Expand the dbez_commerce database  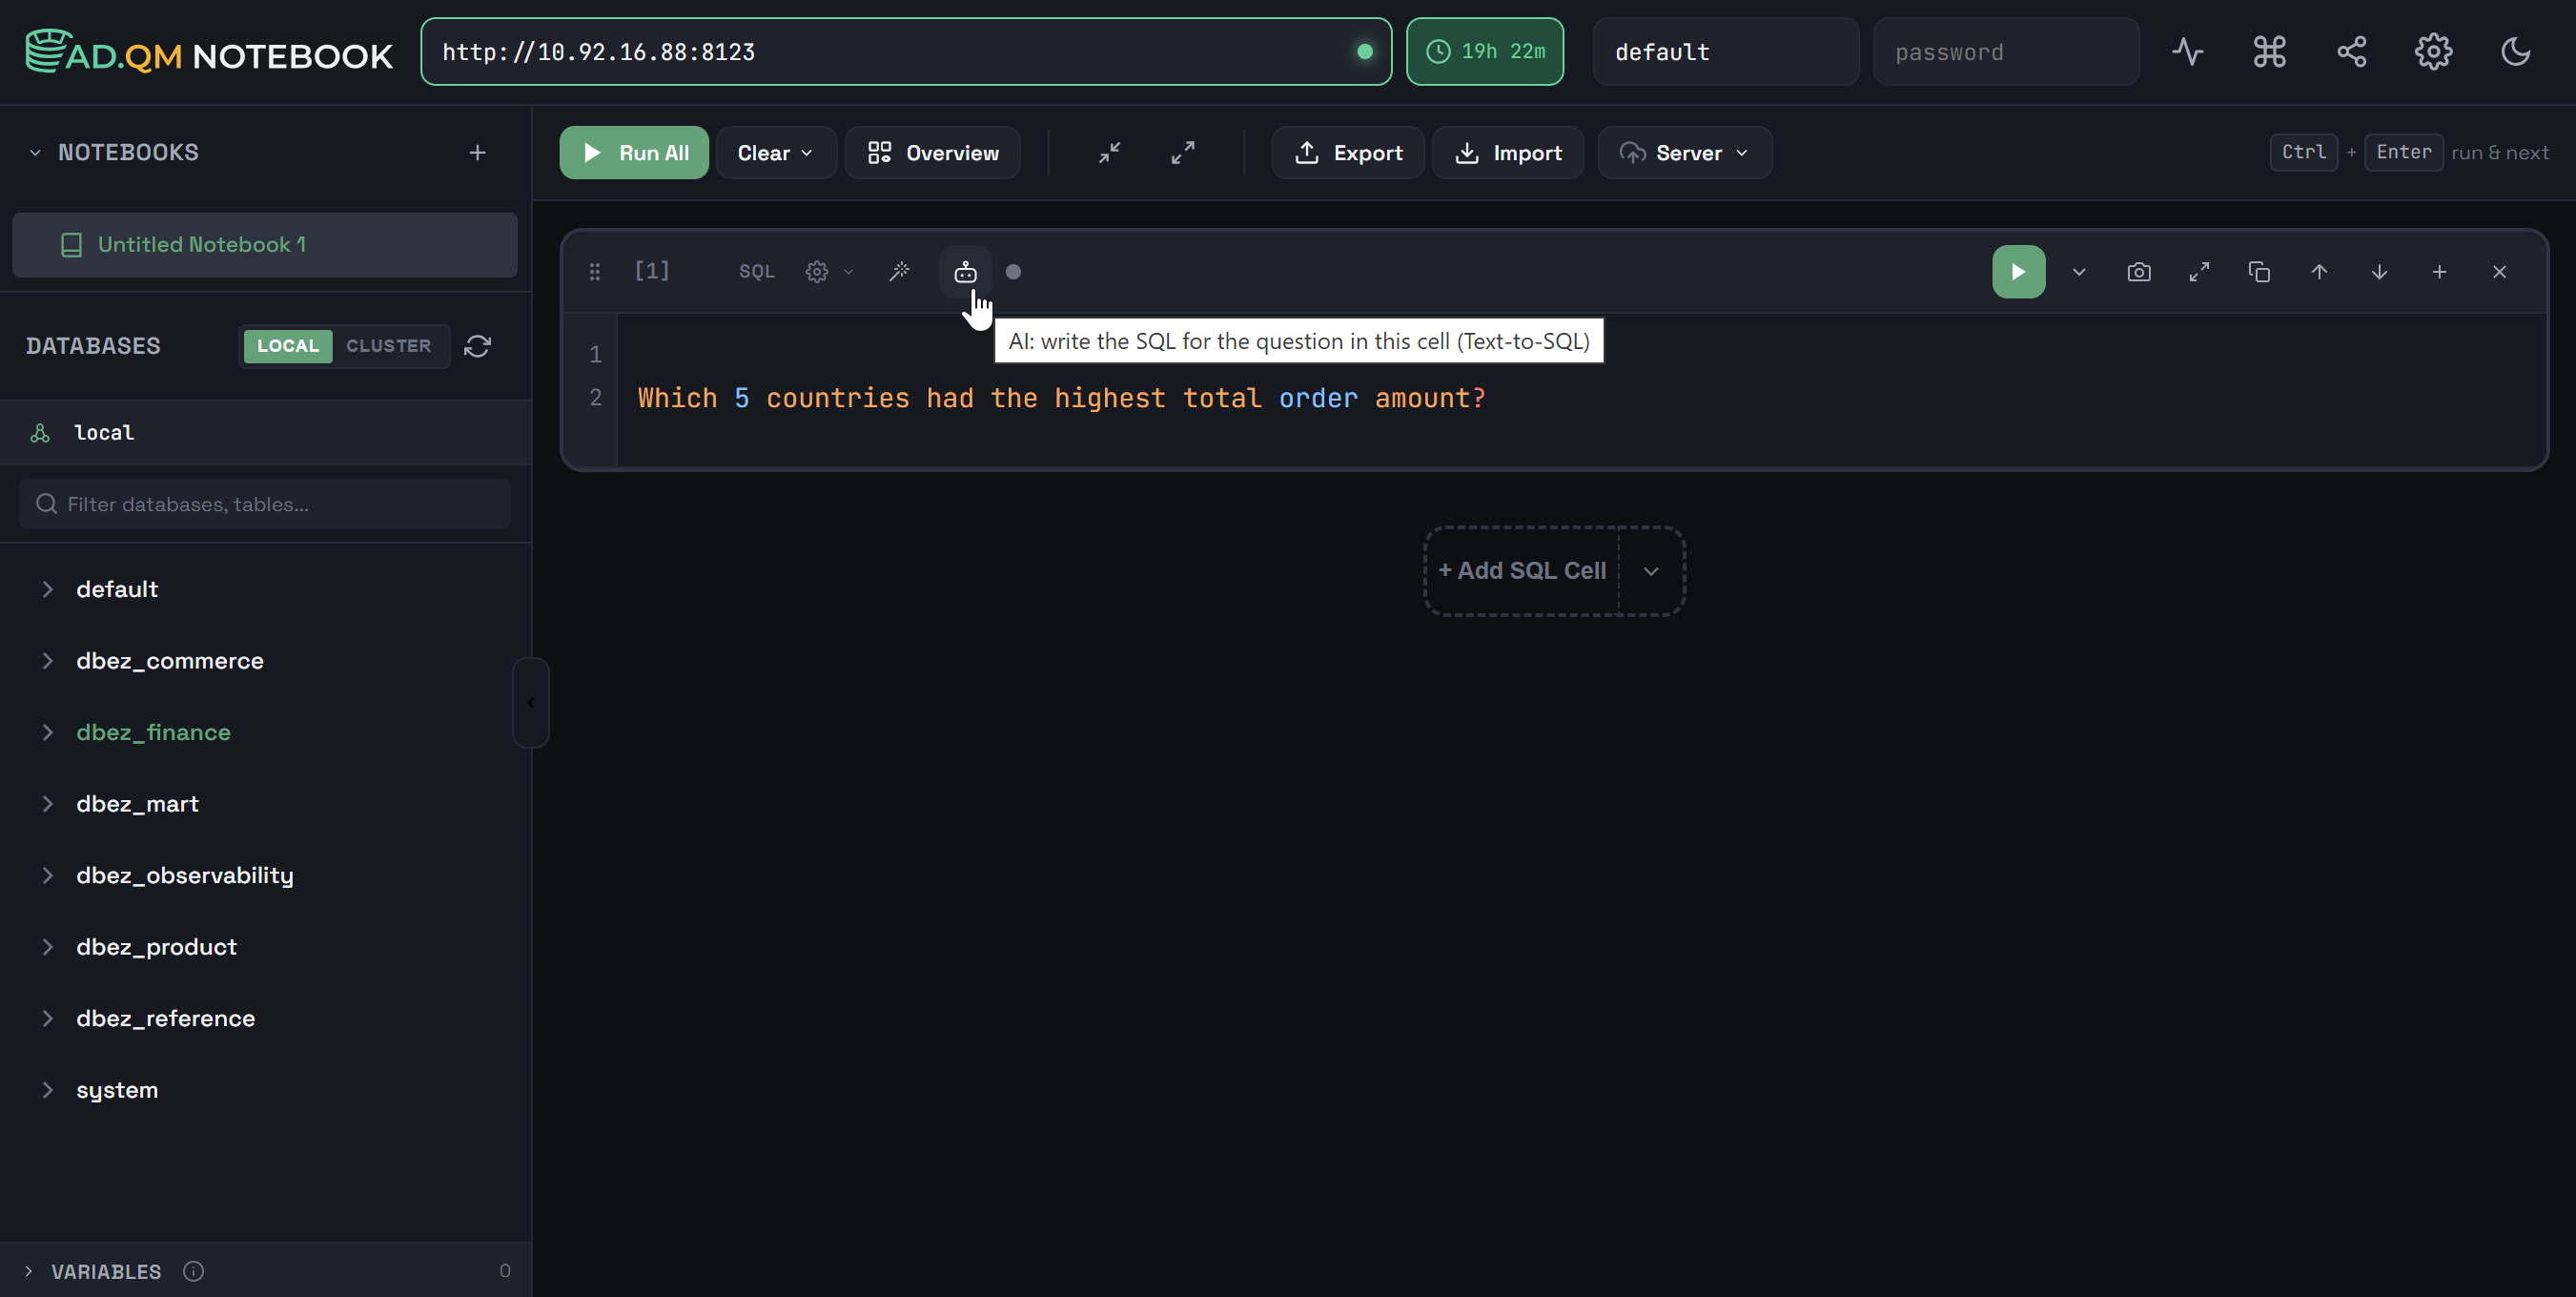tap(47, 661)
